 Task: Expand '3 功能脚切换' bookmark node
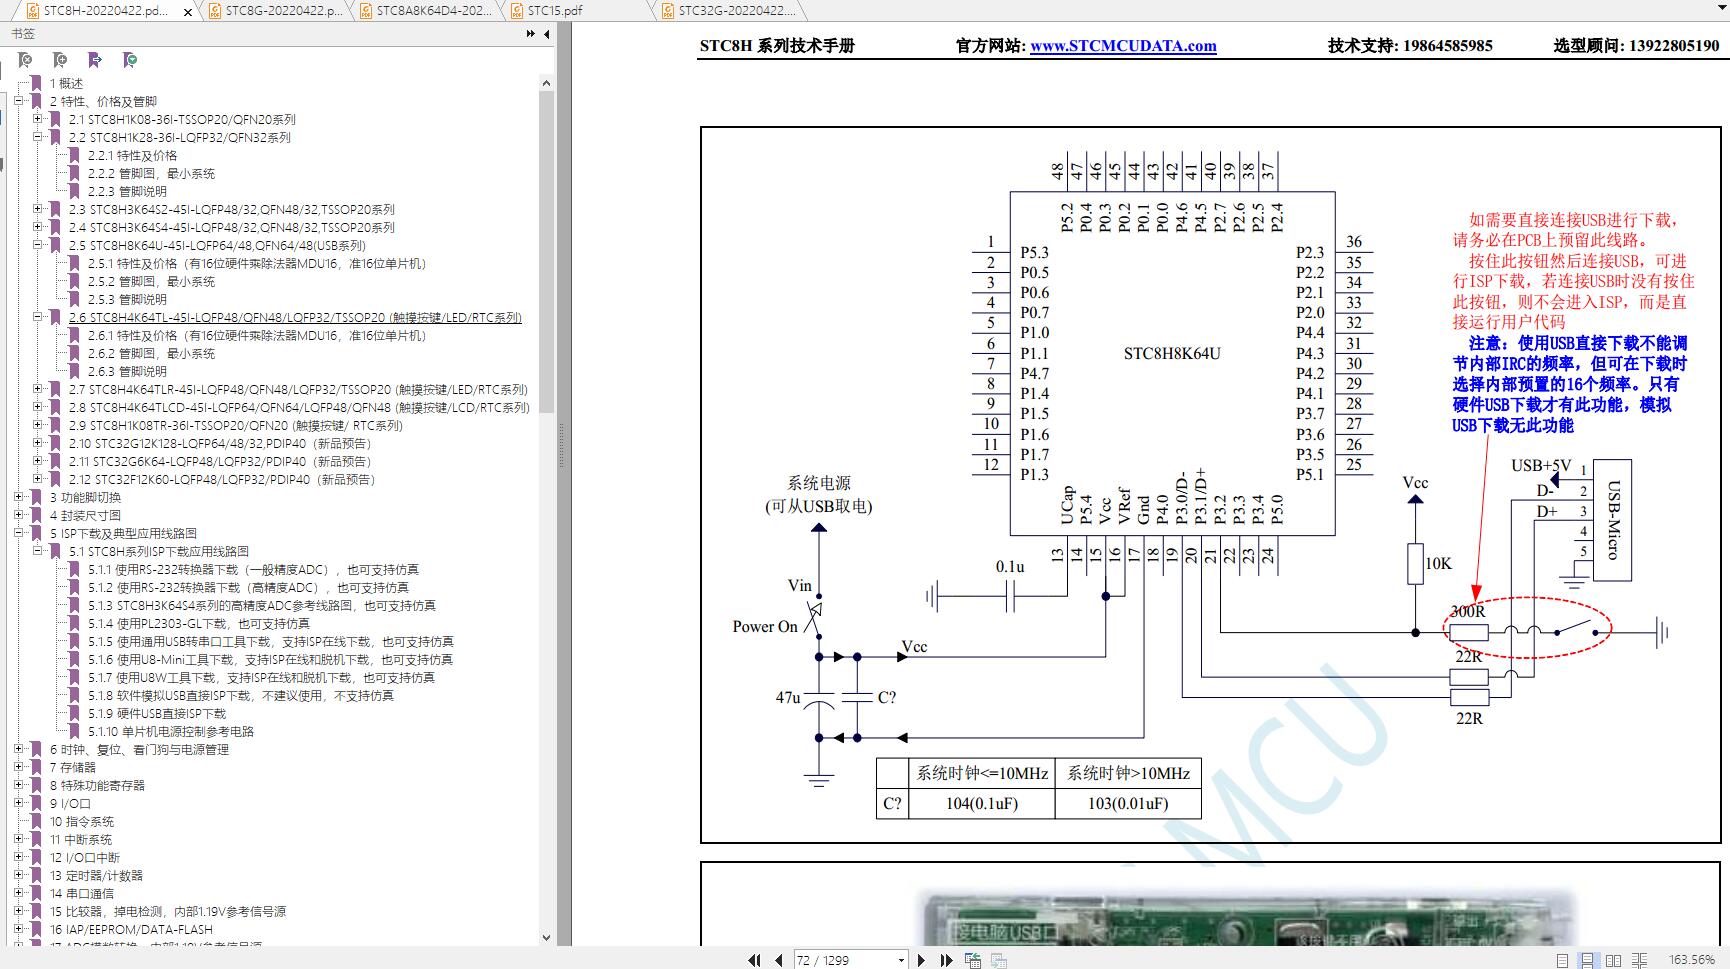(x=19, y=497)
